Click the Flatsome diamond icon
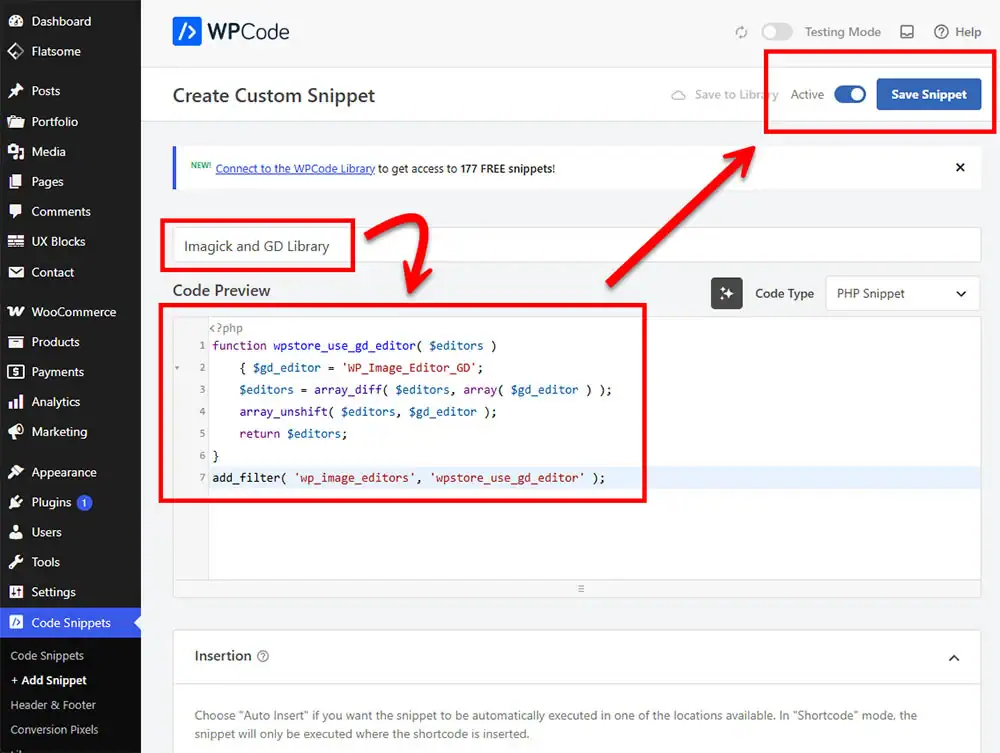Viewport: 1000px width, 753px height. coord(16,51)
